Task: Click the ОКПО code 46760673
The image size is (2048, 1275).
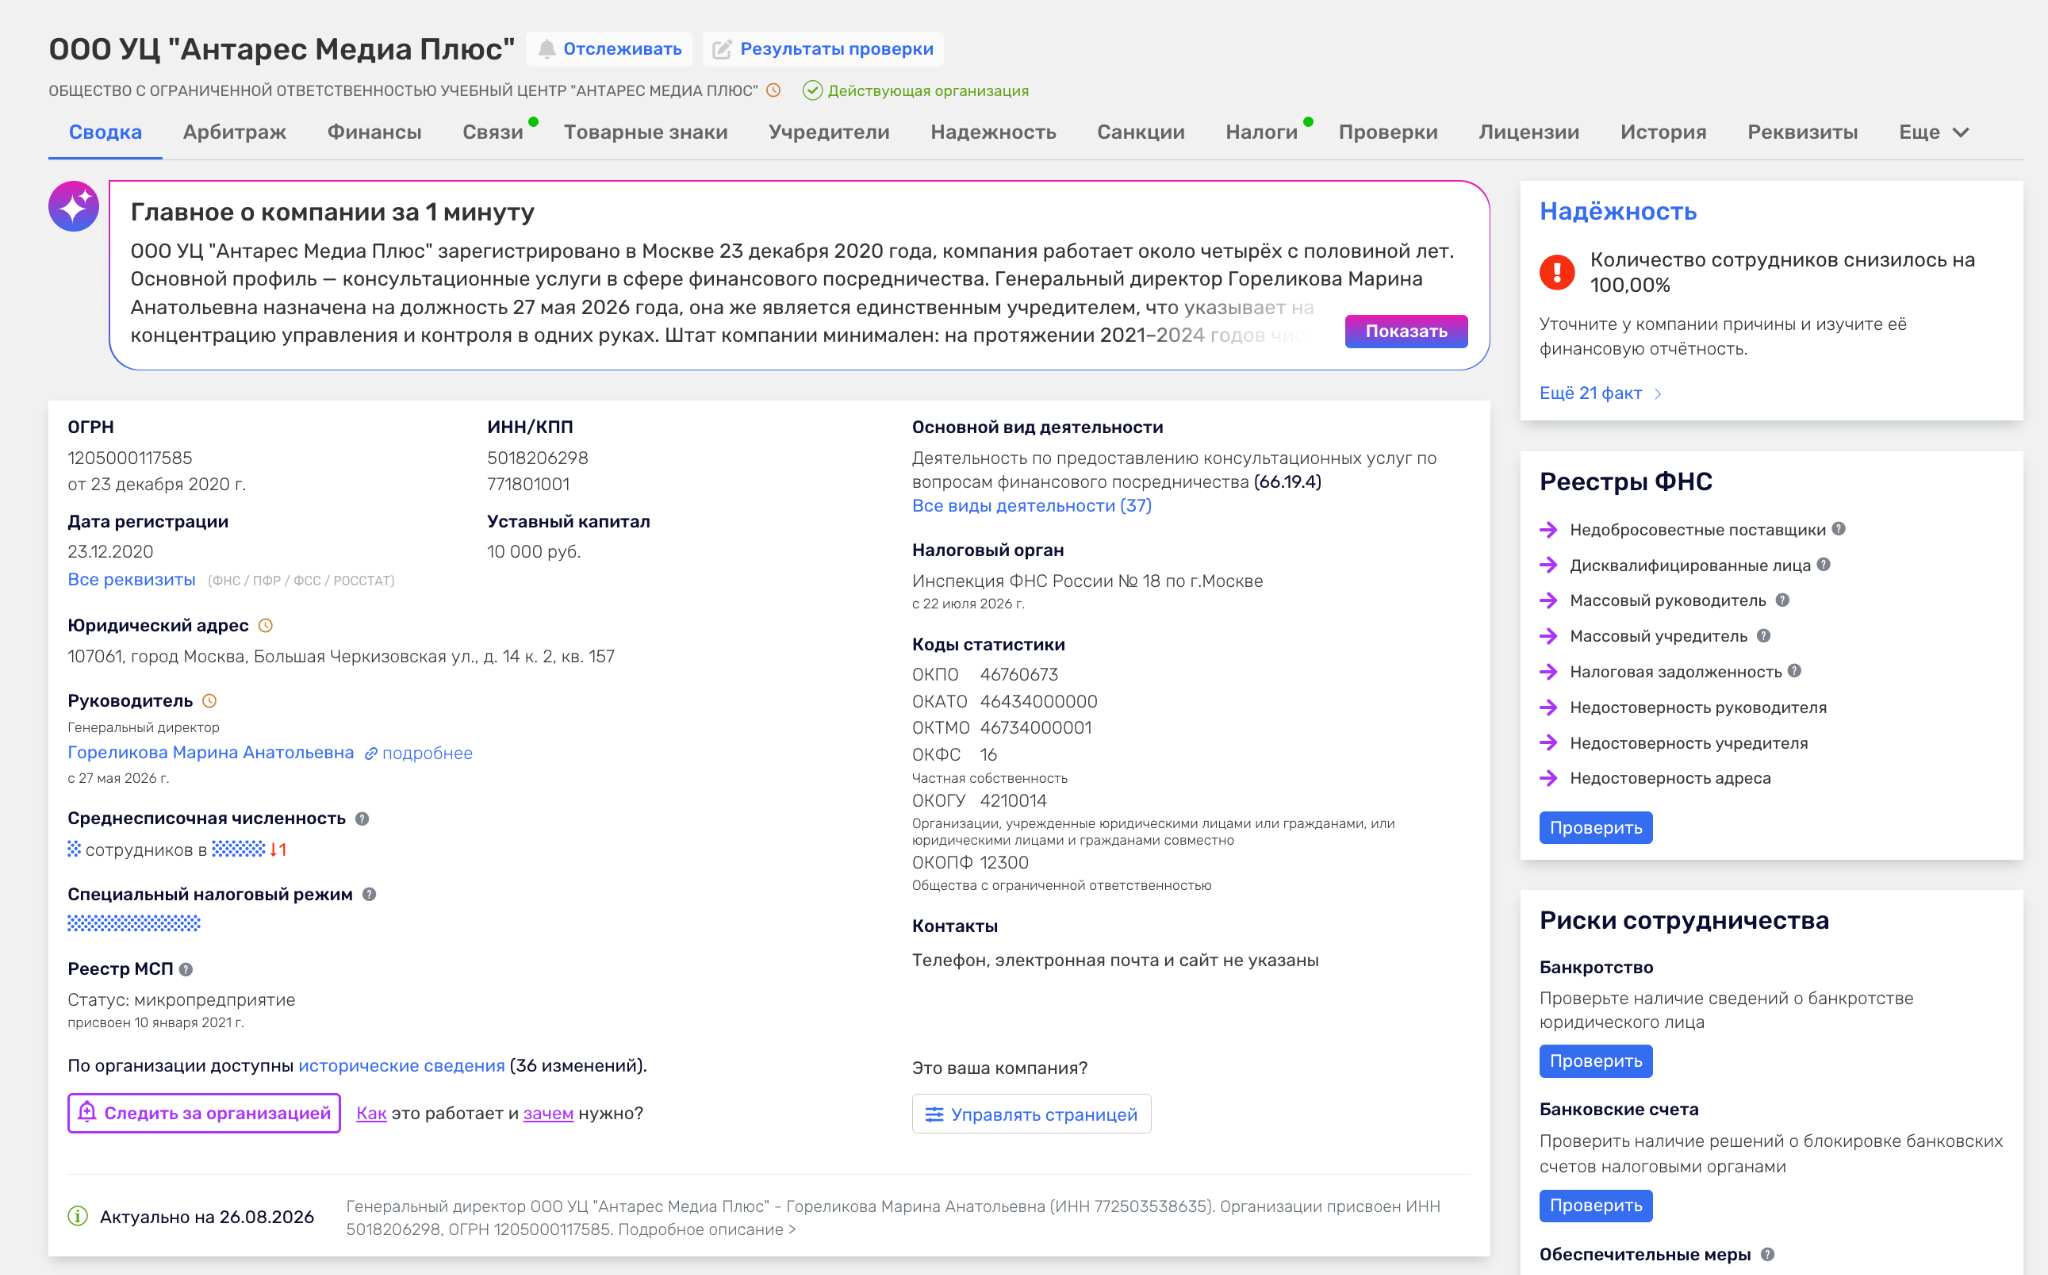Action: [1019, 675]
